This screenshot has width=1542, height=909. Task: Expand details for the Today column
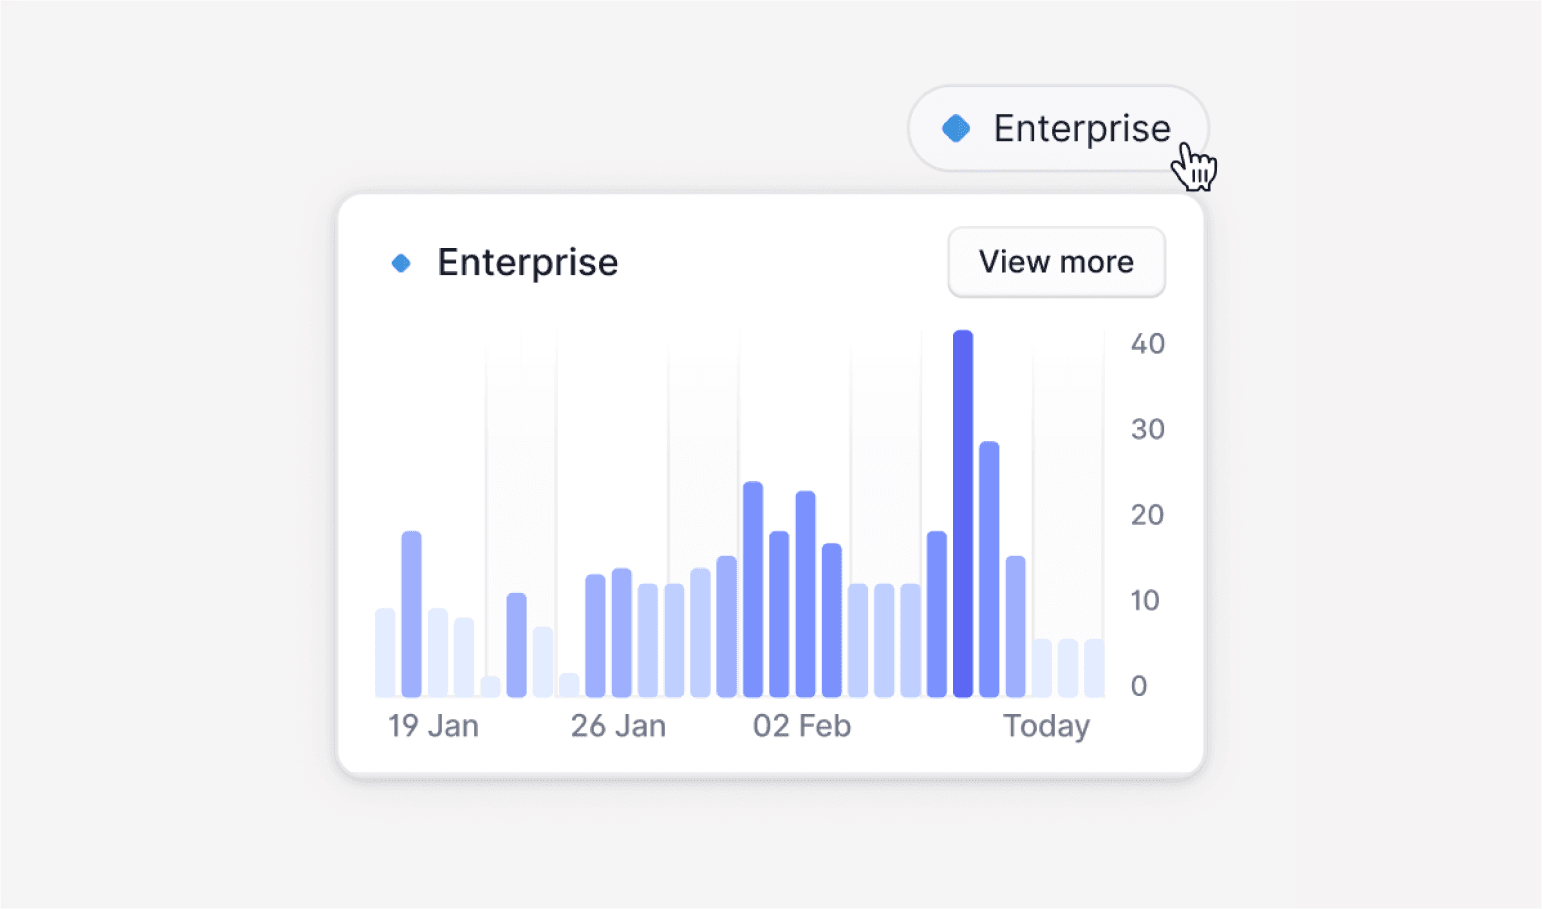click(x=1047, y=726)
